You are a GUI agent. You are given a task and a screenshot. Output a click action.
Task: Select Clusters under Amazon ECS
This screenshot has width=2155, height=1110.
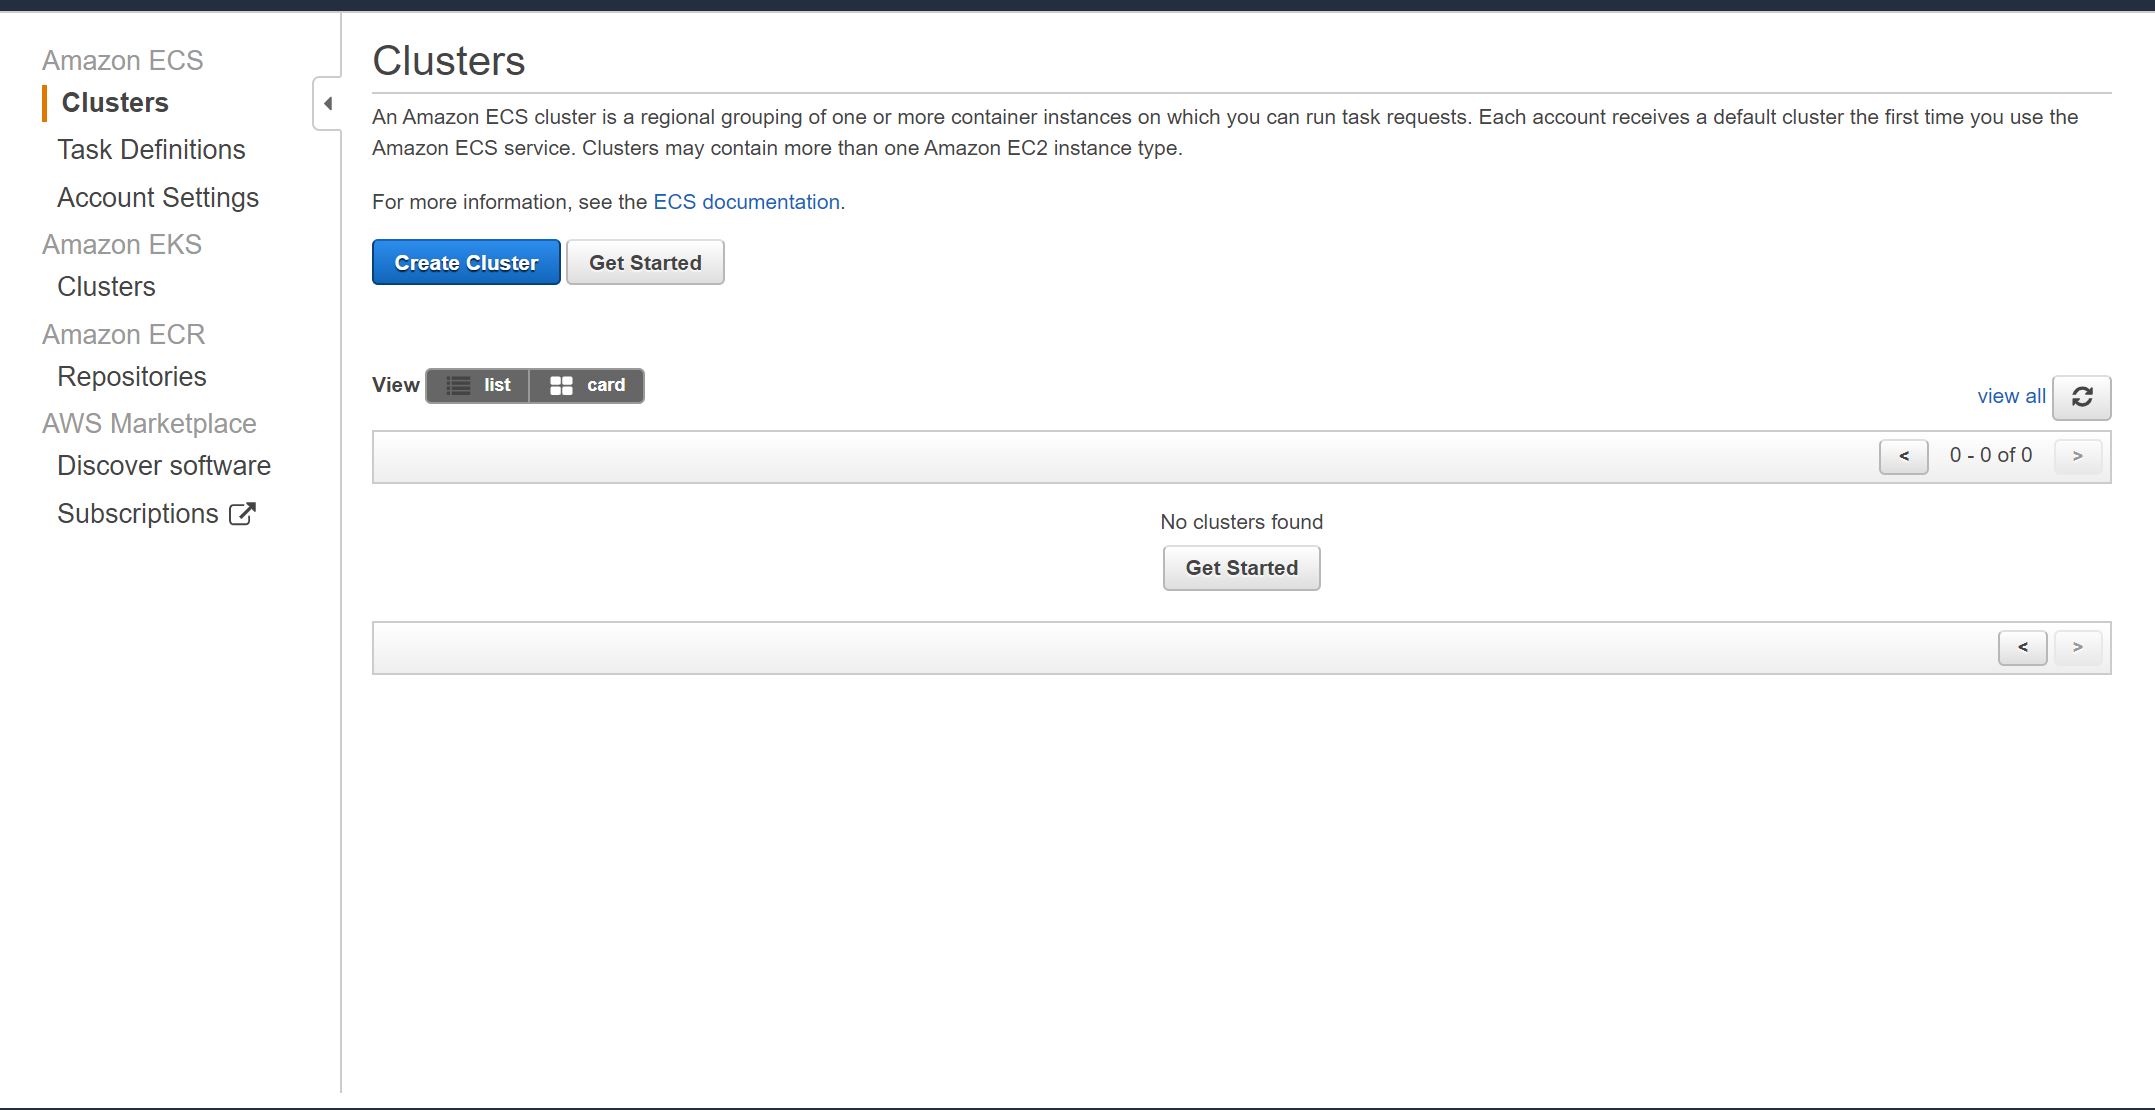(x=115, y=102)
